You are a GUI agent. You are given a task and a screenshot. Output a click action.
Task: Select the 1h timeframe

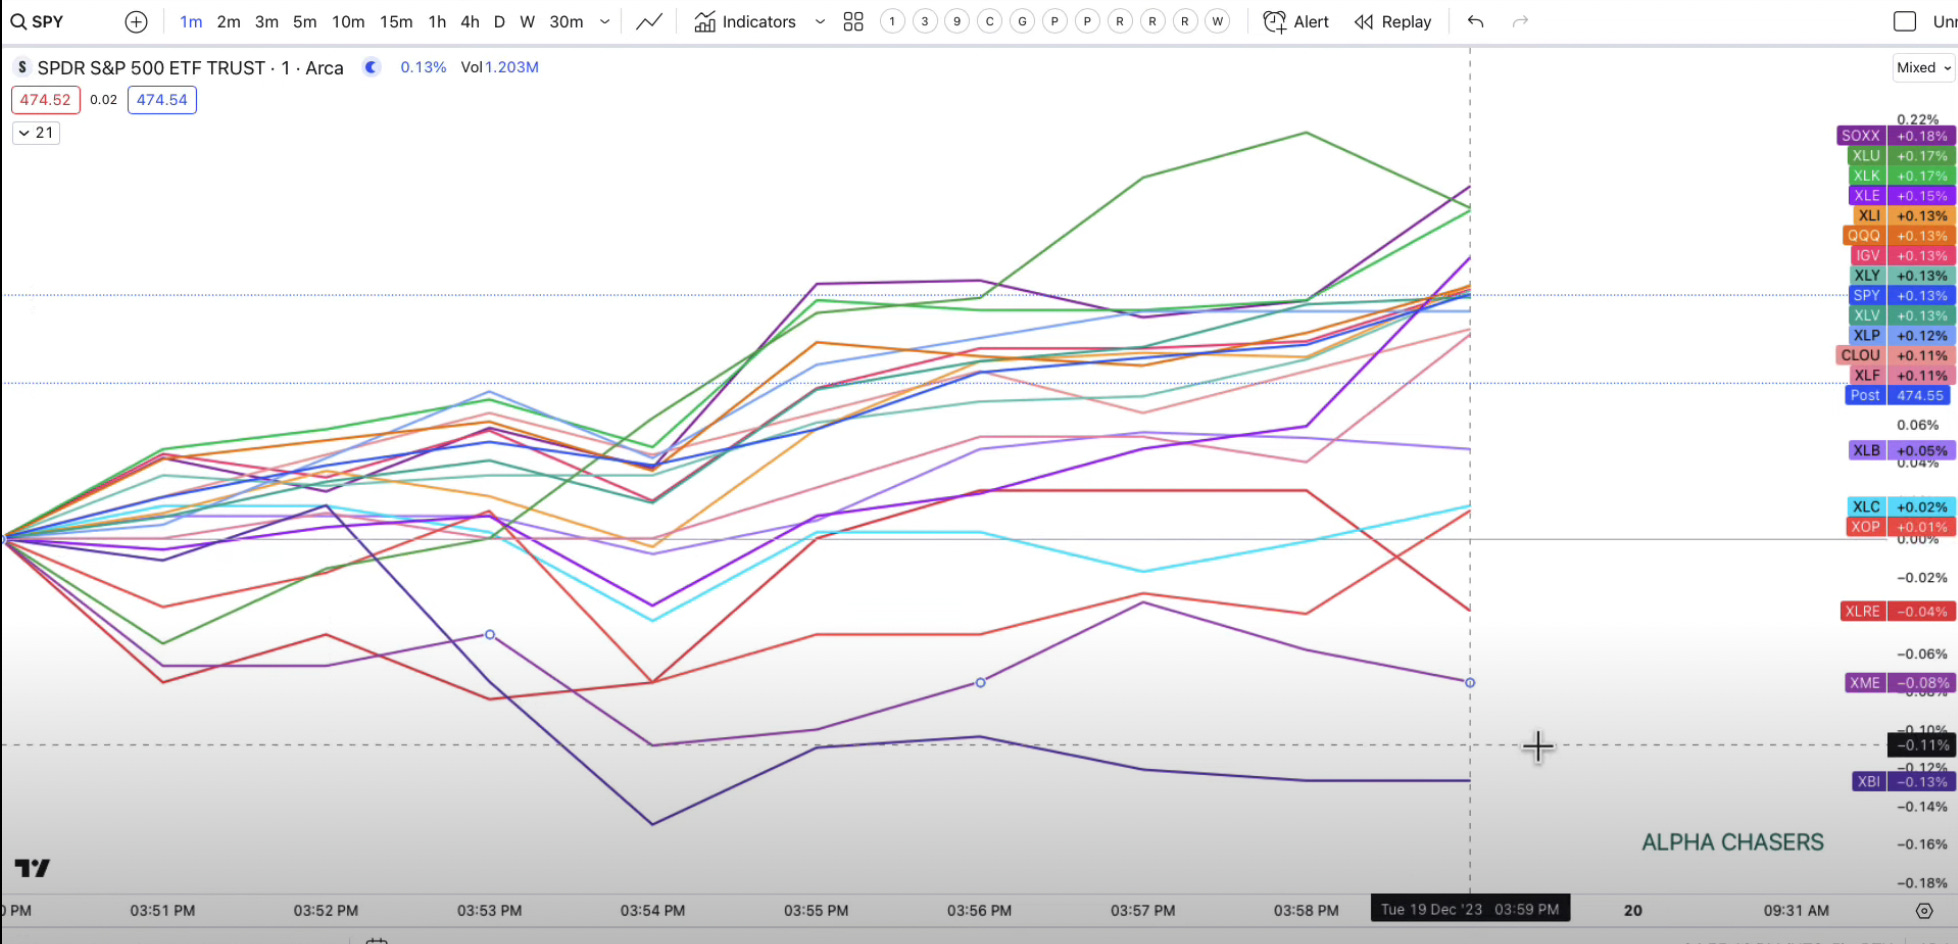tap(437, 21)
